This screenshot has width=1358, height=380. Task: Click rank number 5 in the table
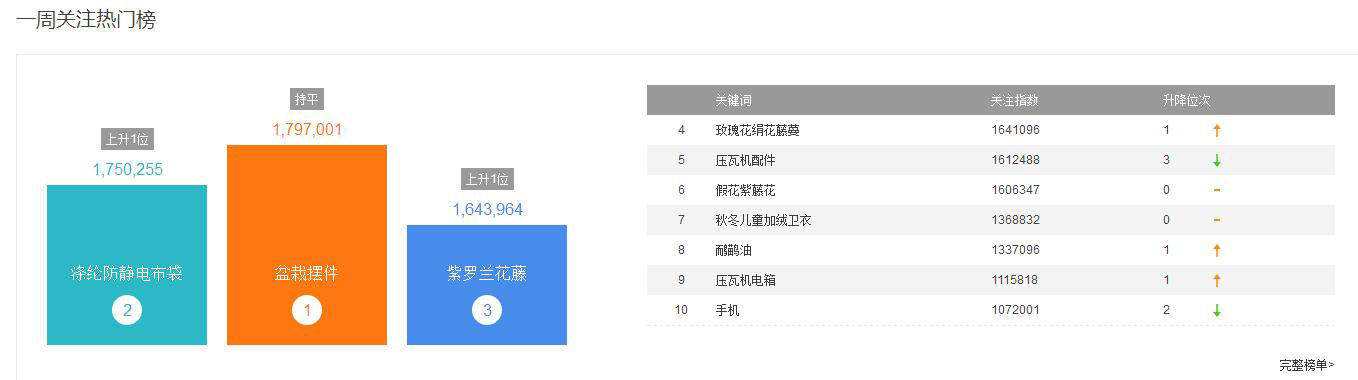[x=681, y=160]
